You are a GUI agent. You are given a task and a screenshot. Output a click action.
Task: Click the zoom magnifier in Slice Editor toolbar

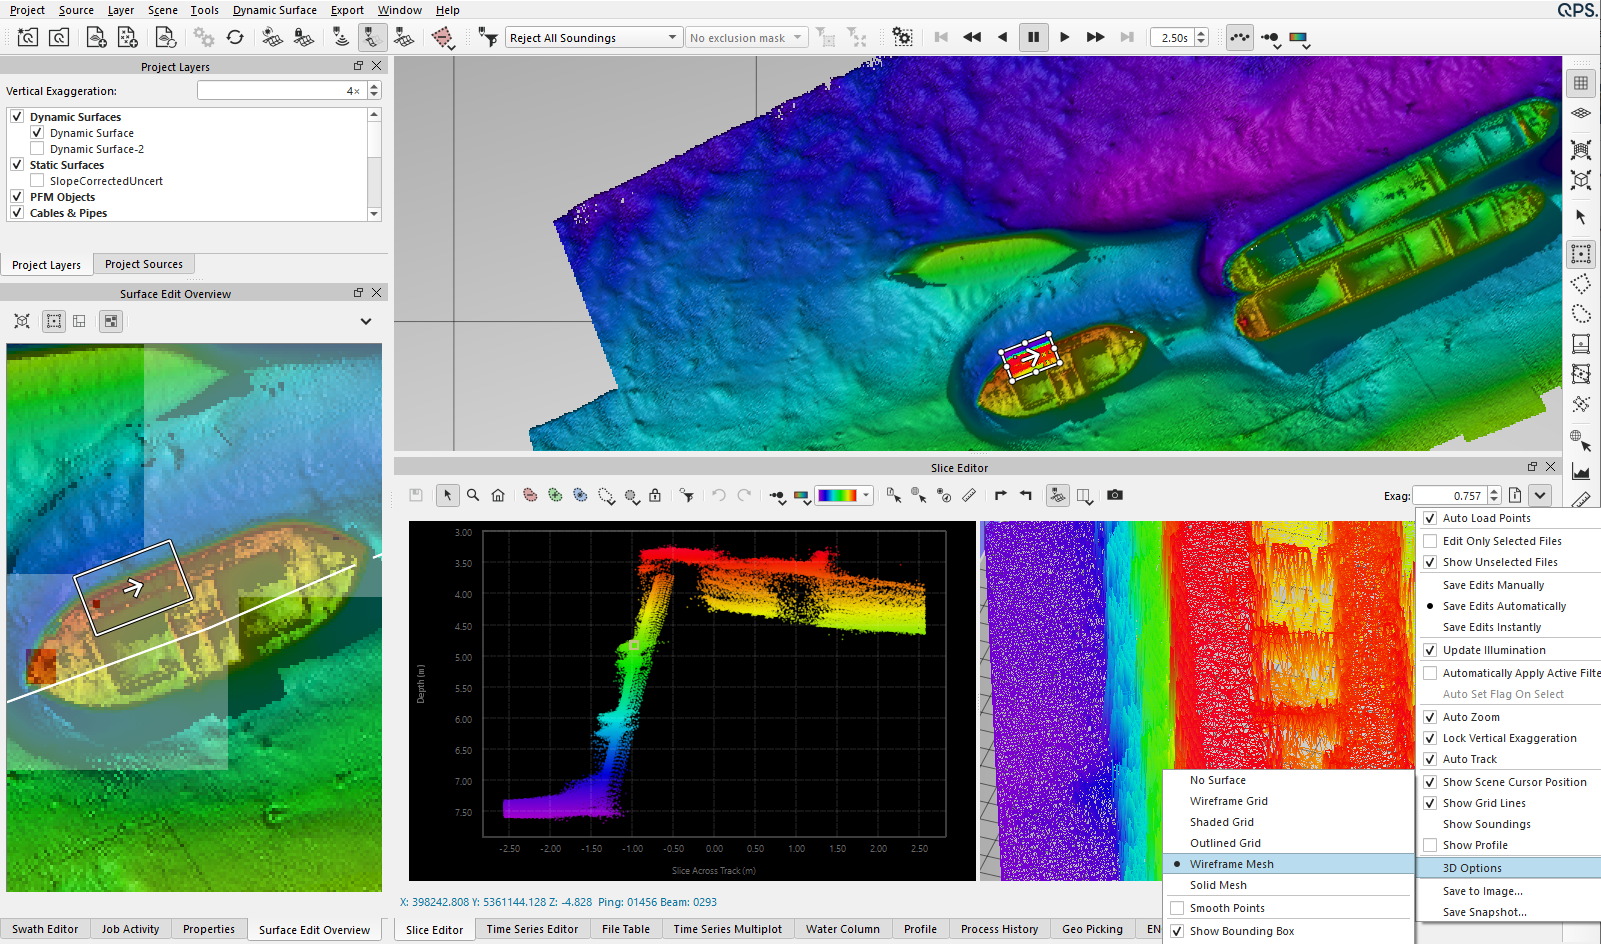pos(473,495)
